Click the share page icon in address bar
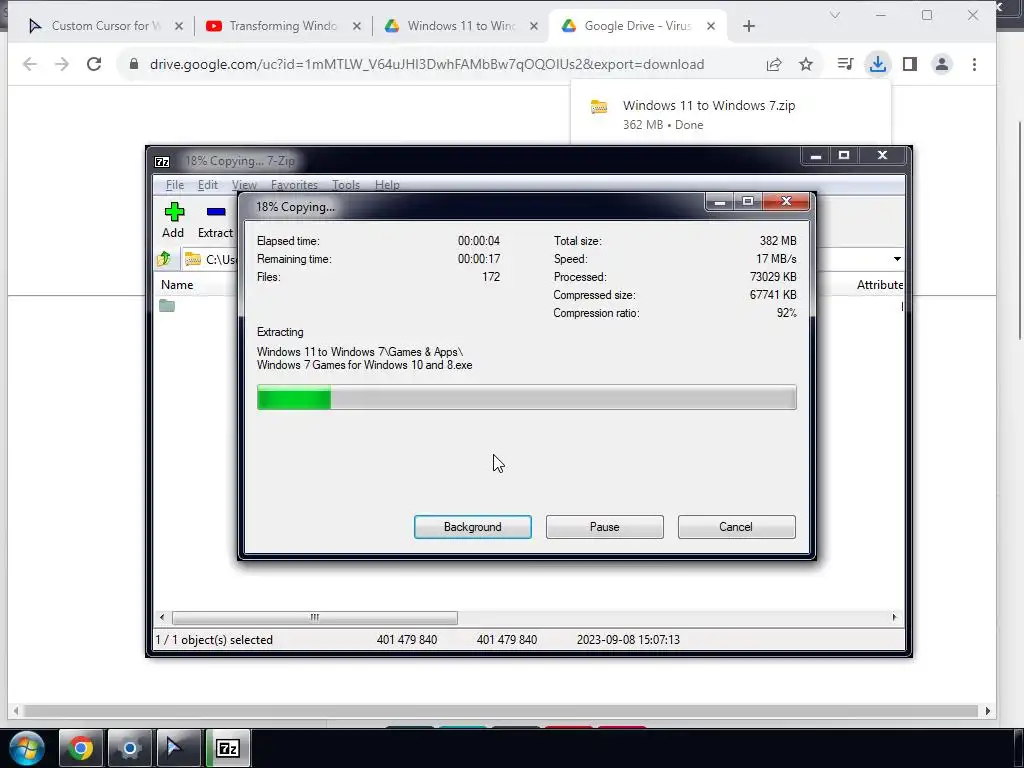The image size is (1024, 768). (x=774, y=64)
